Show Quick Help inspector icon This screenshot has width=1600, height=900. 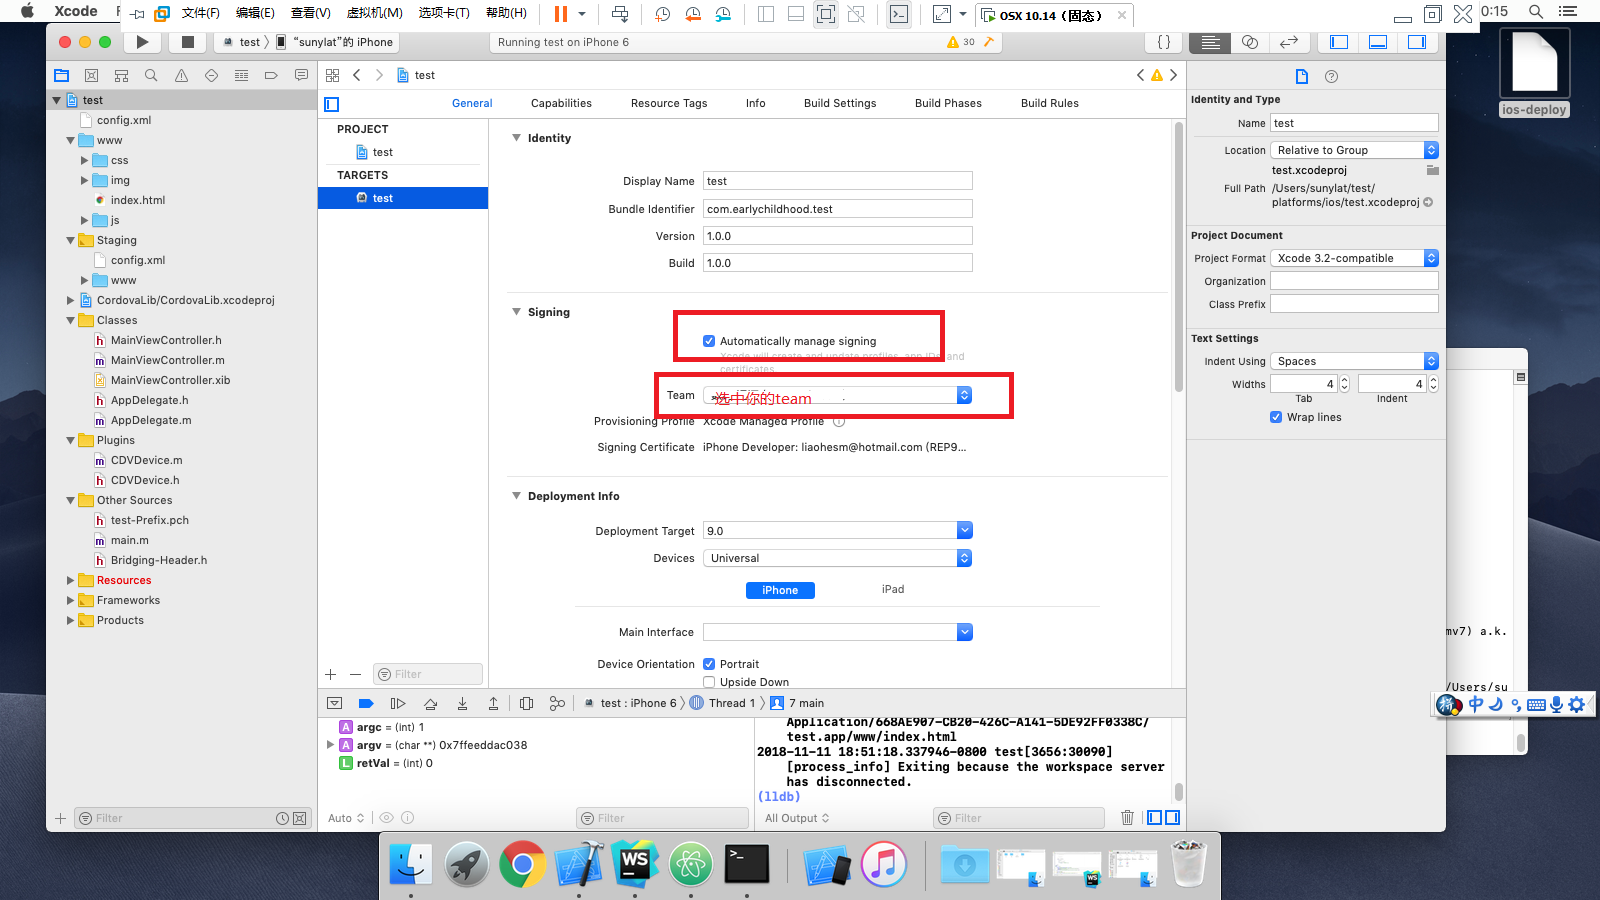1331,76
